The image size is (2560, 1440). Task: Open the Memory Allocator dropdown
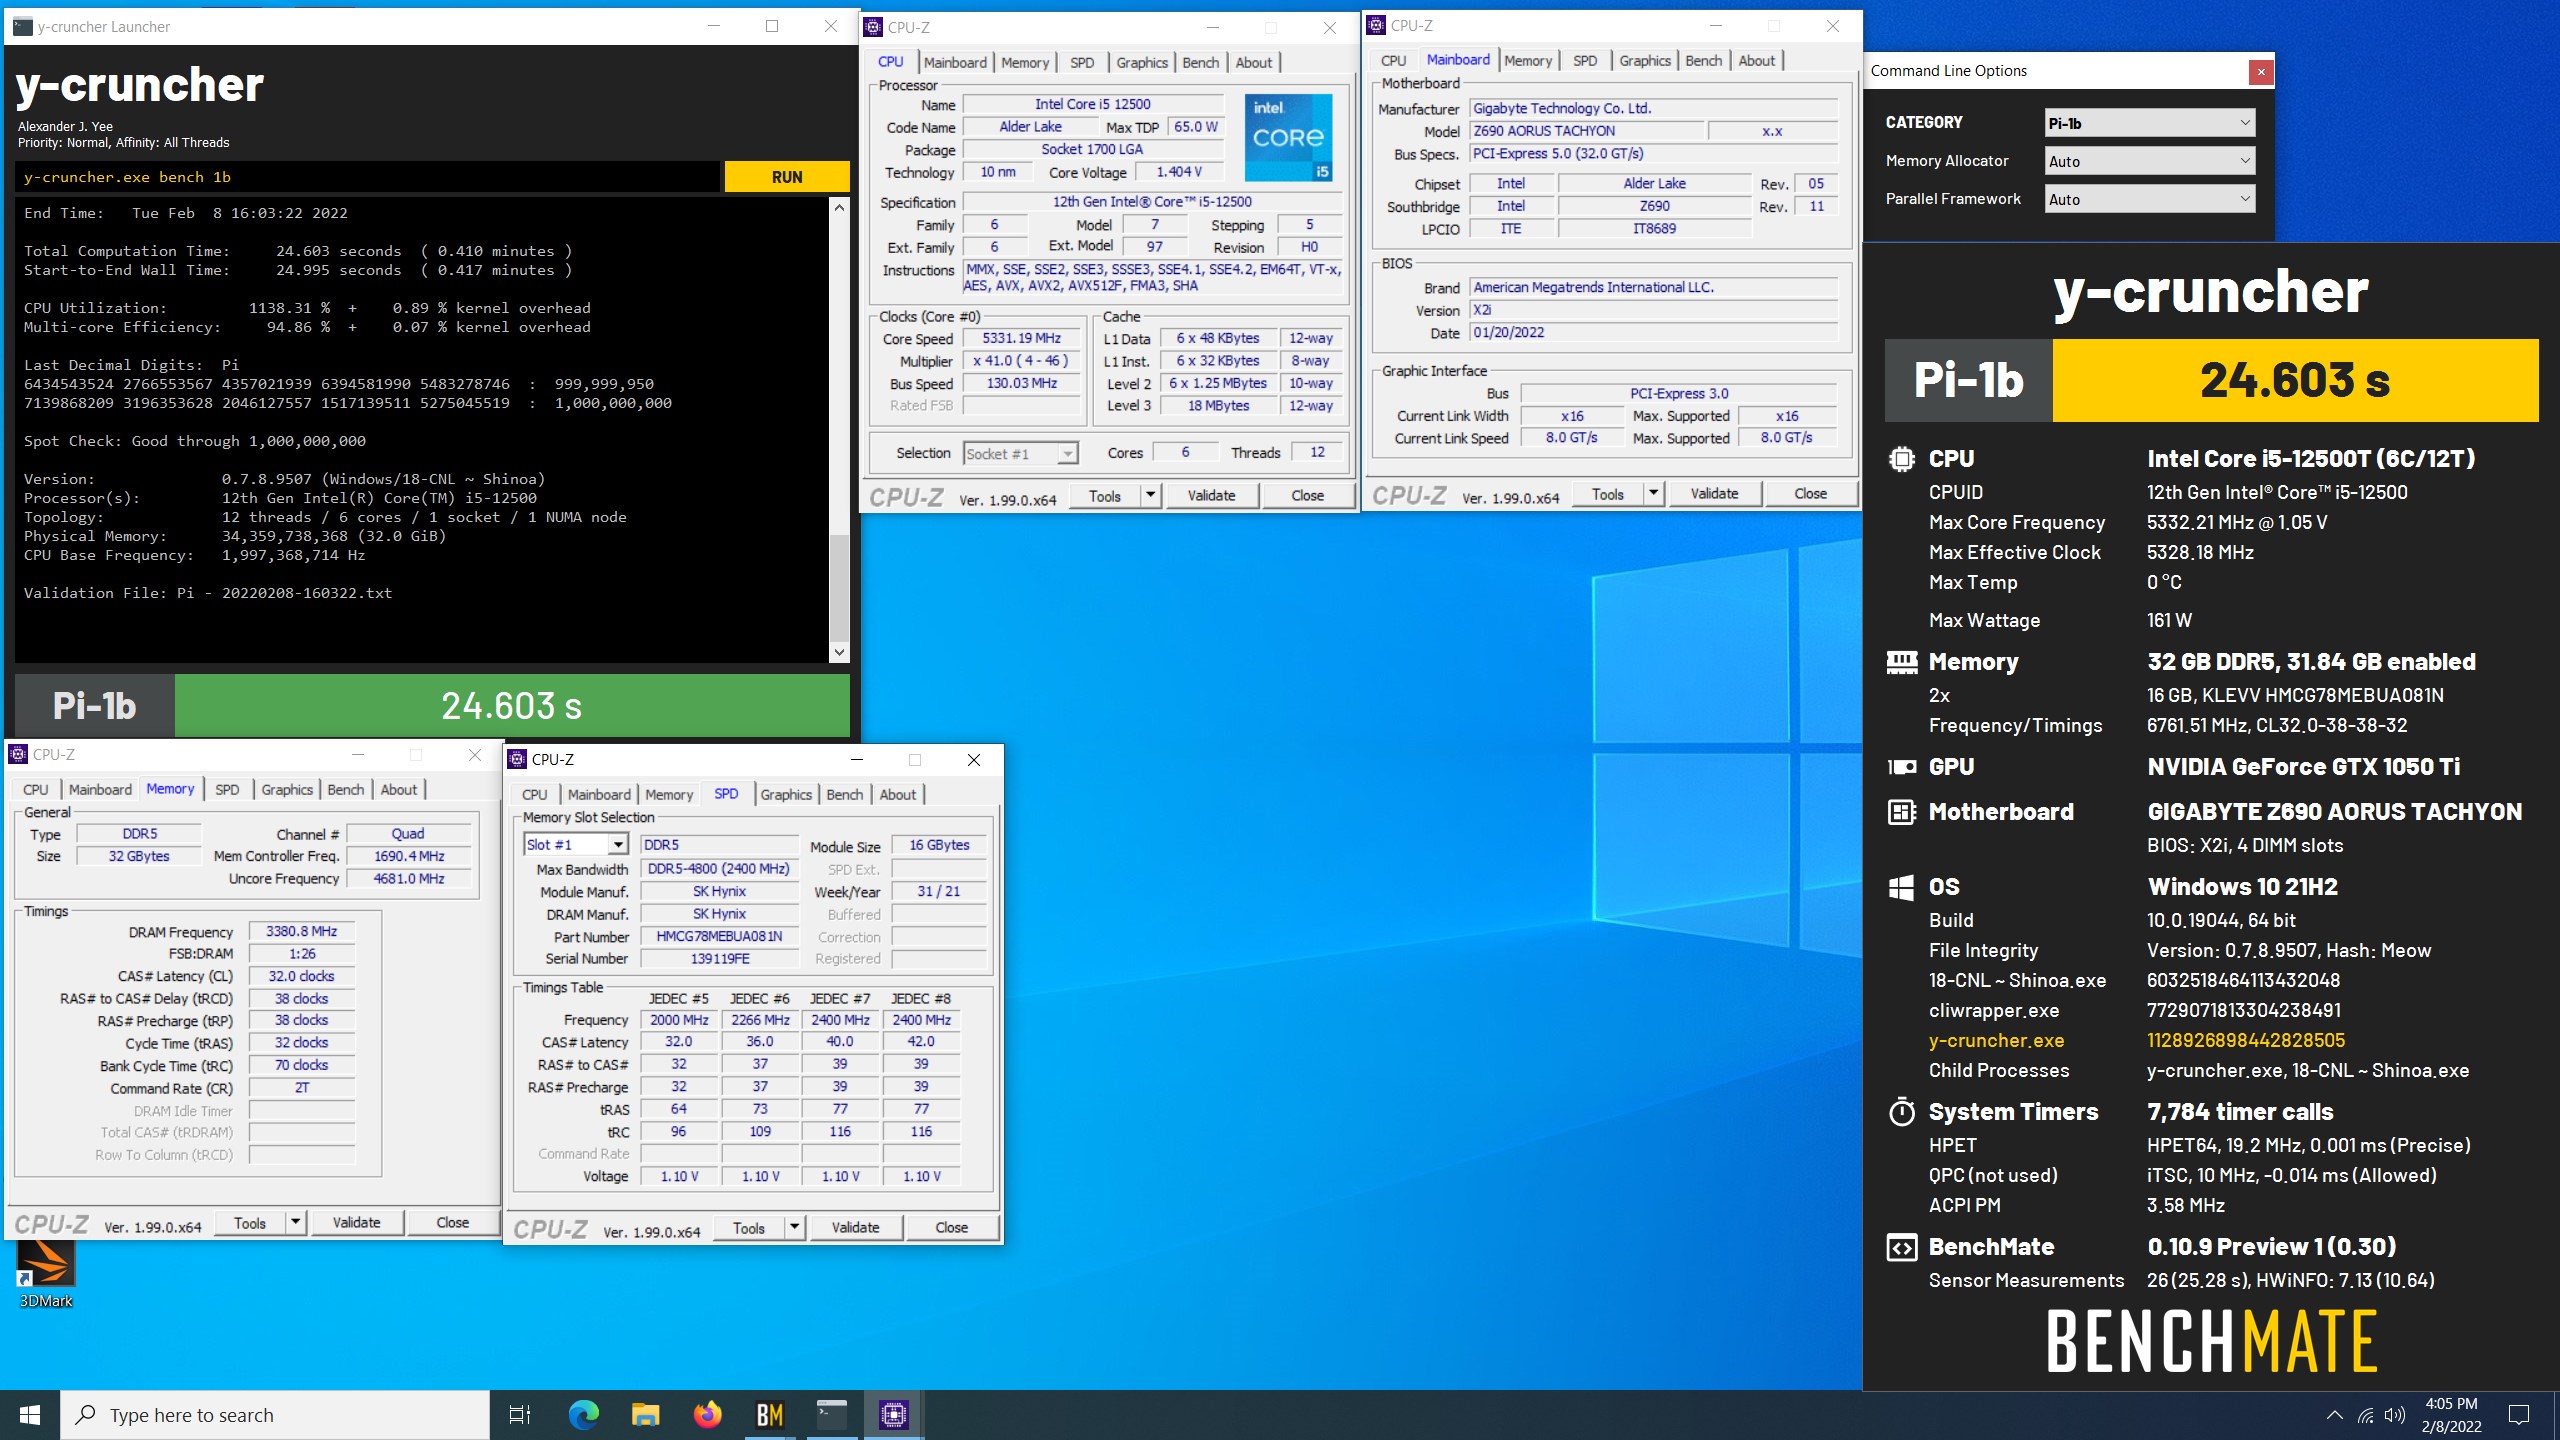coord(2149,161)
